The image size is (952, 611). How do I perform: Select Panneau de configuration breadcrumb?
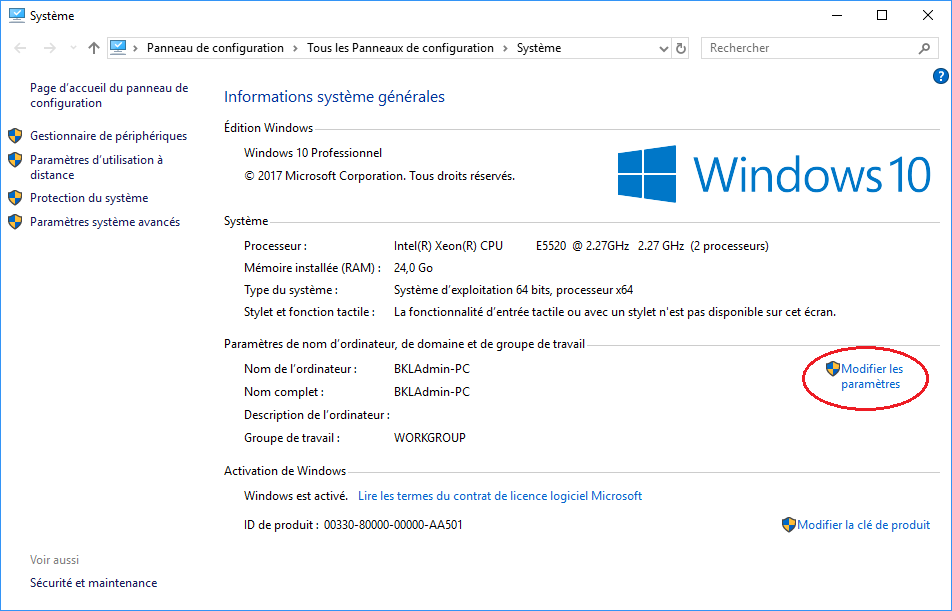[x=215, y=48]
